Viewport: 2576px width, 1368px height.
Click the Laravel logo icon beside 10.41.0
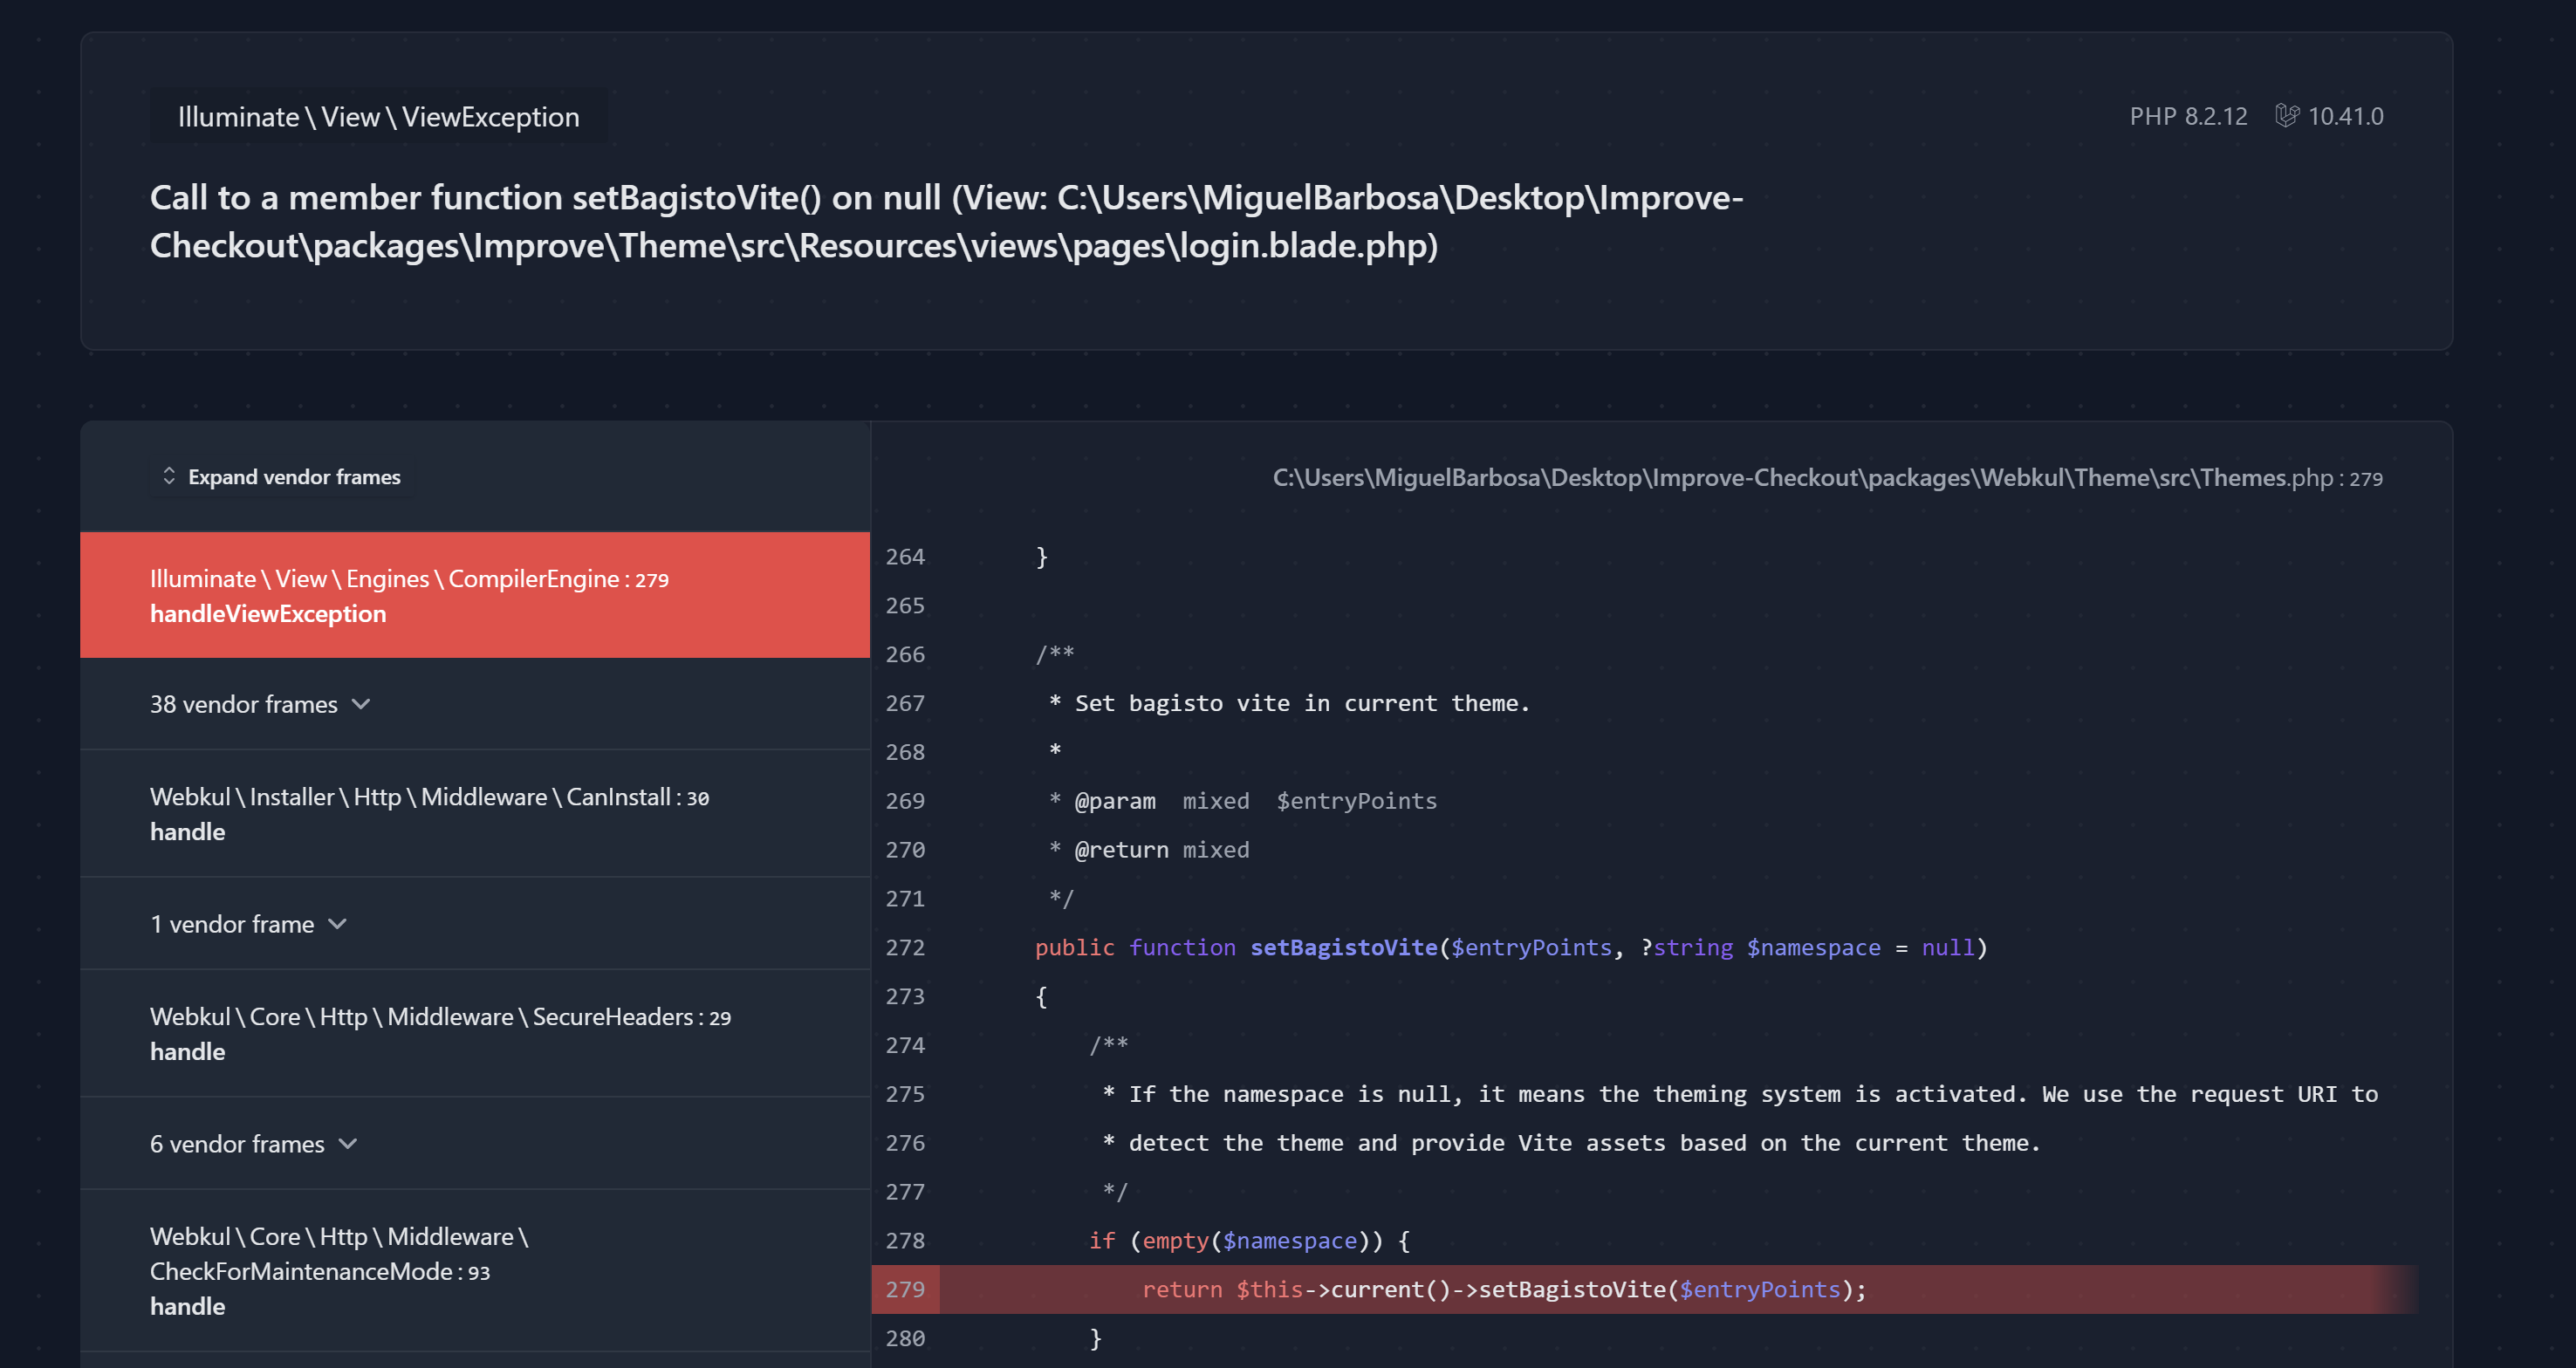point(2287,116)
